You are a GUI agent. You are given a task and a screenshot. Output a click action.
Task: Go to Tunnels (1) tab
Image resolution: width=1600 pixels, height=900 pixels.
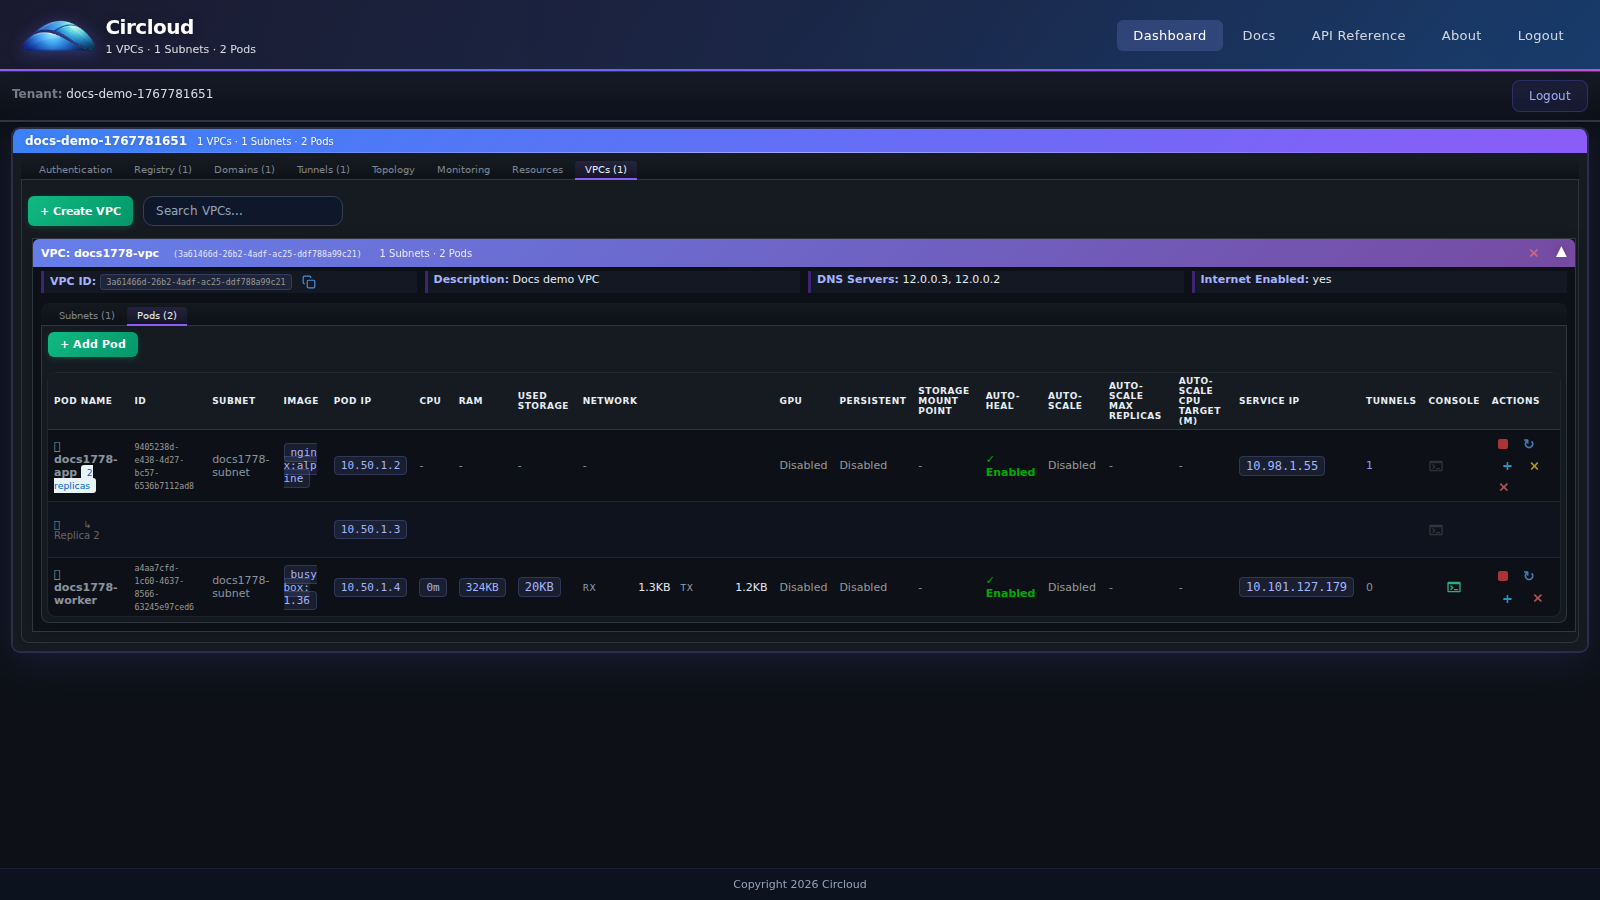(323, 170)
